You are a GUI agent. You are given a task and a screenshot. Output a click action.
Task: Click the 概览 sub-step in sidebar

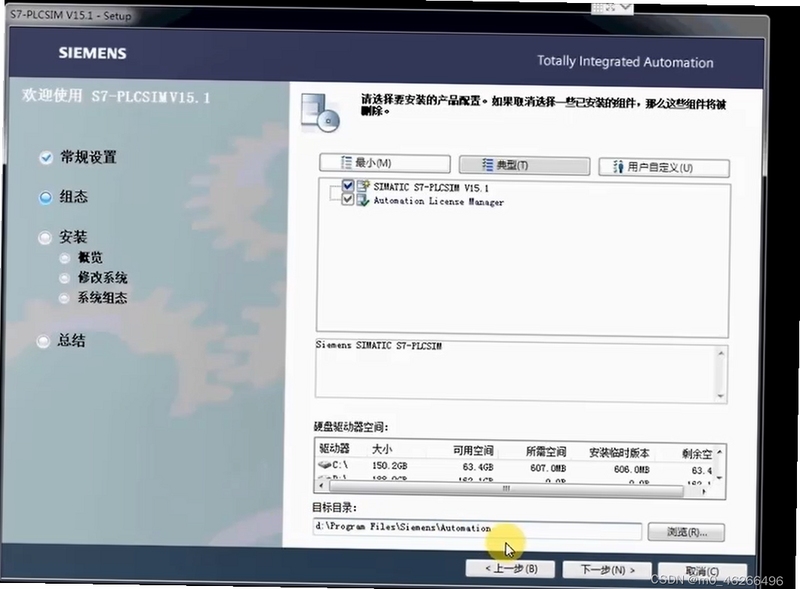(90, 258)
